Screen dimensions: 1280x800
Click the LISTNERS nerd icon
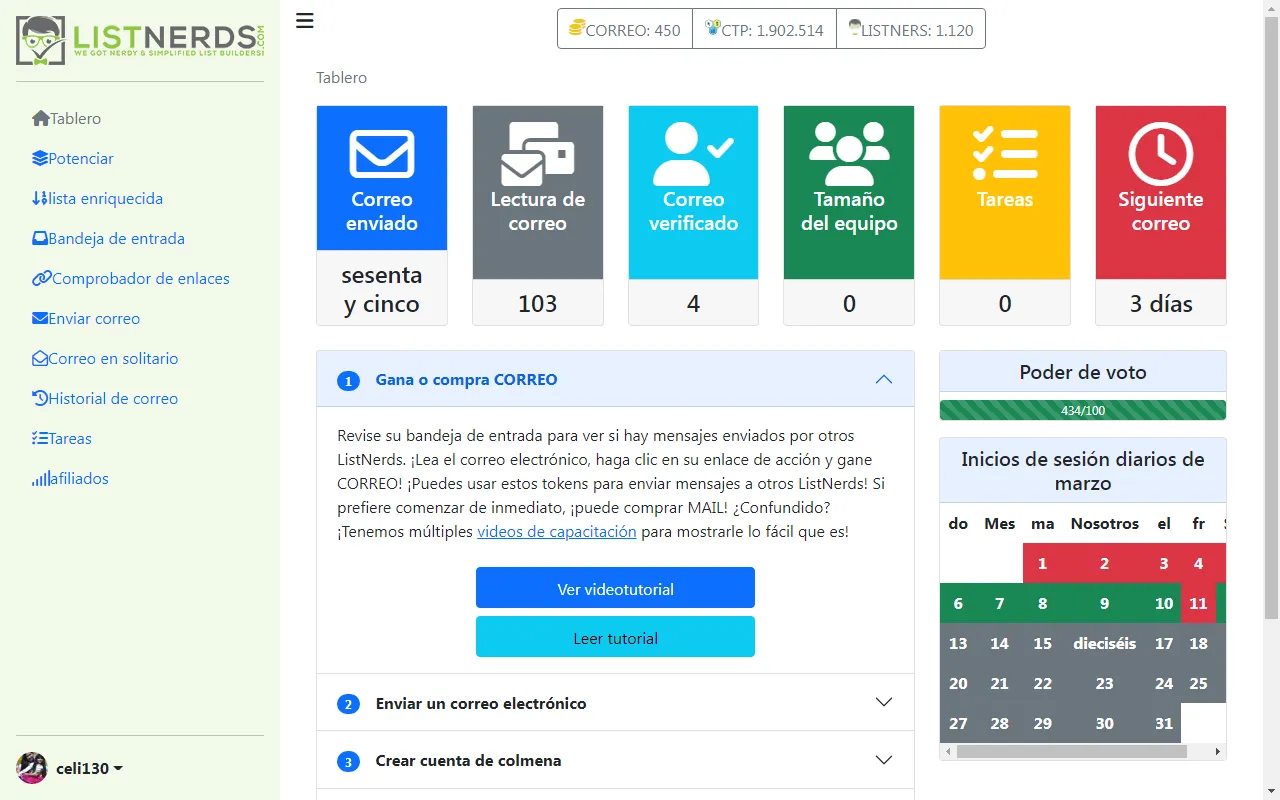(x=855, y=28)
